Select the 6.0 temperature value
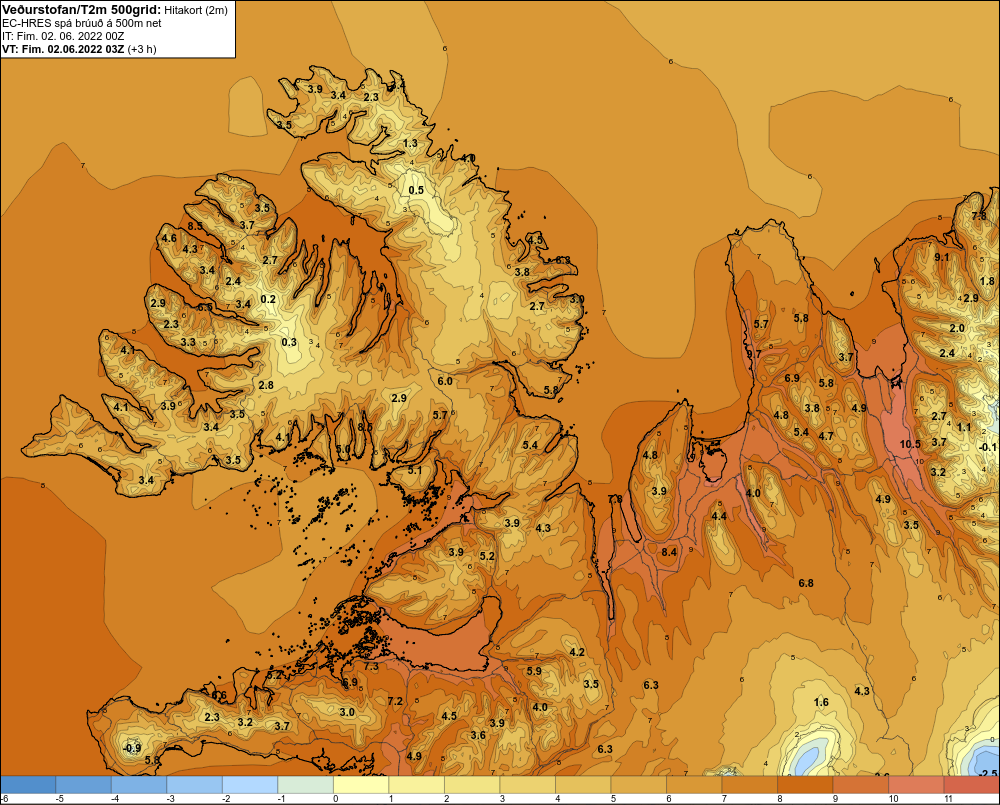Viewport: 1000px width, 805px height. click(445, 381)
